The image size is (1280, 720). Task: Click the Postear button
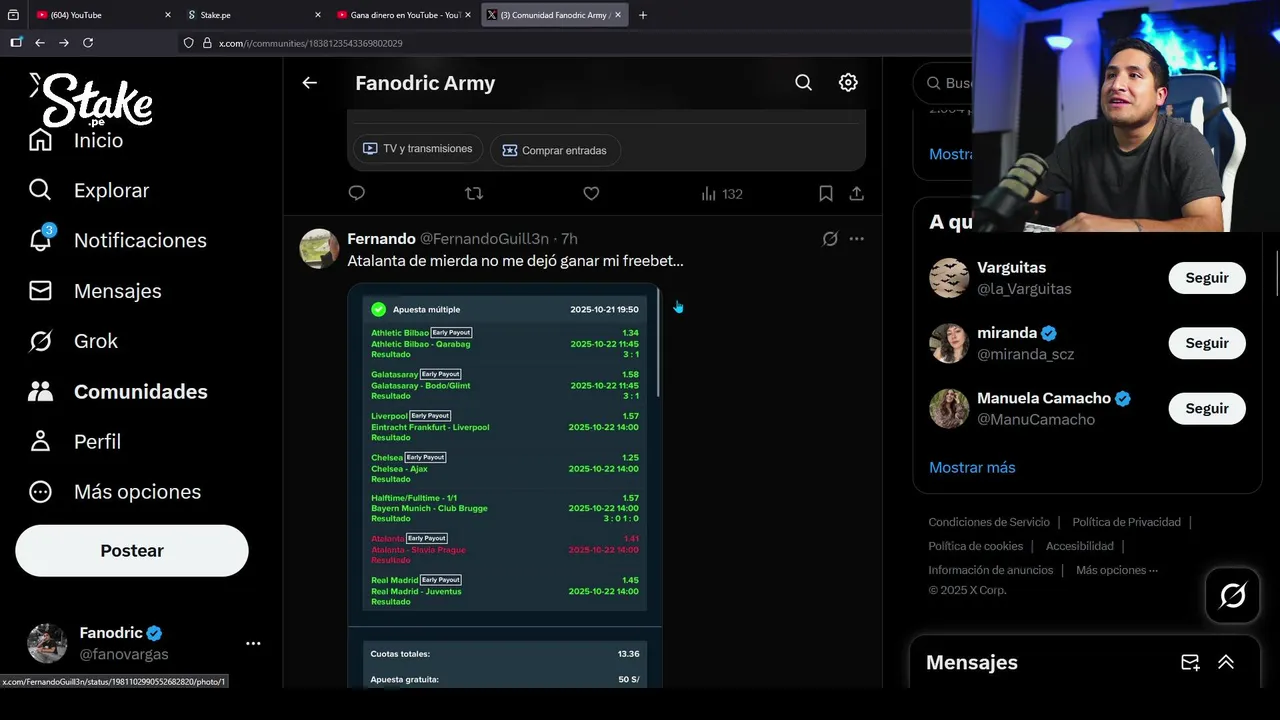pos(132,551)
